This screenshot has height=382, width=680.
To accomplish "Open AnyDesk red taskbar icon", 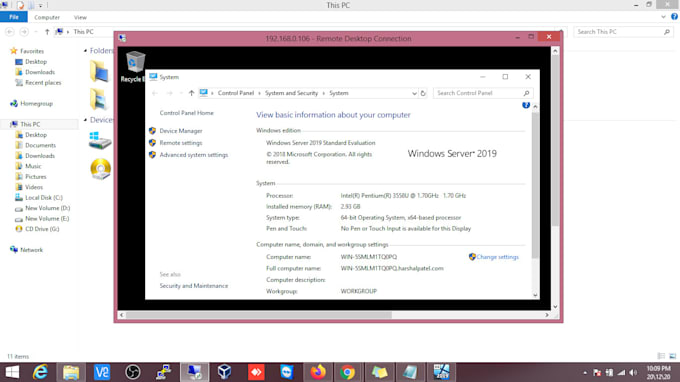I will (256, 372).
